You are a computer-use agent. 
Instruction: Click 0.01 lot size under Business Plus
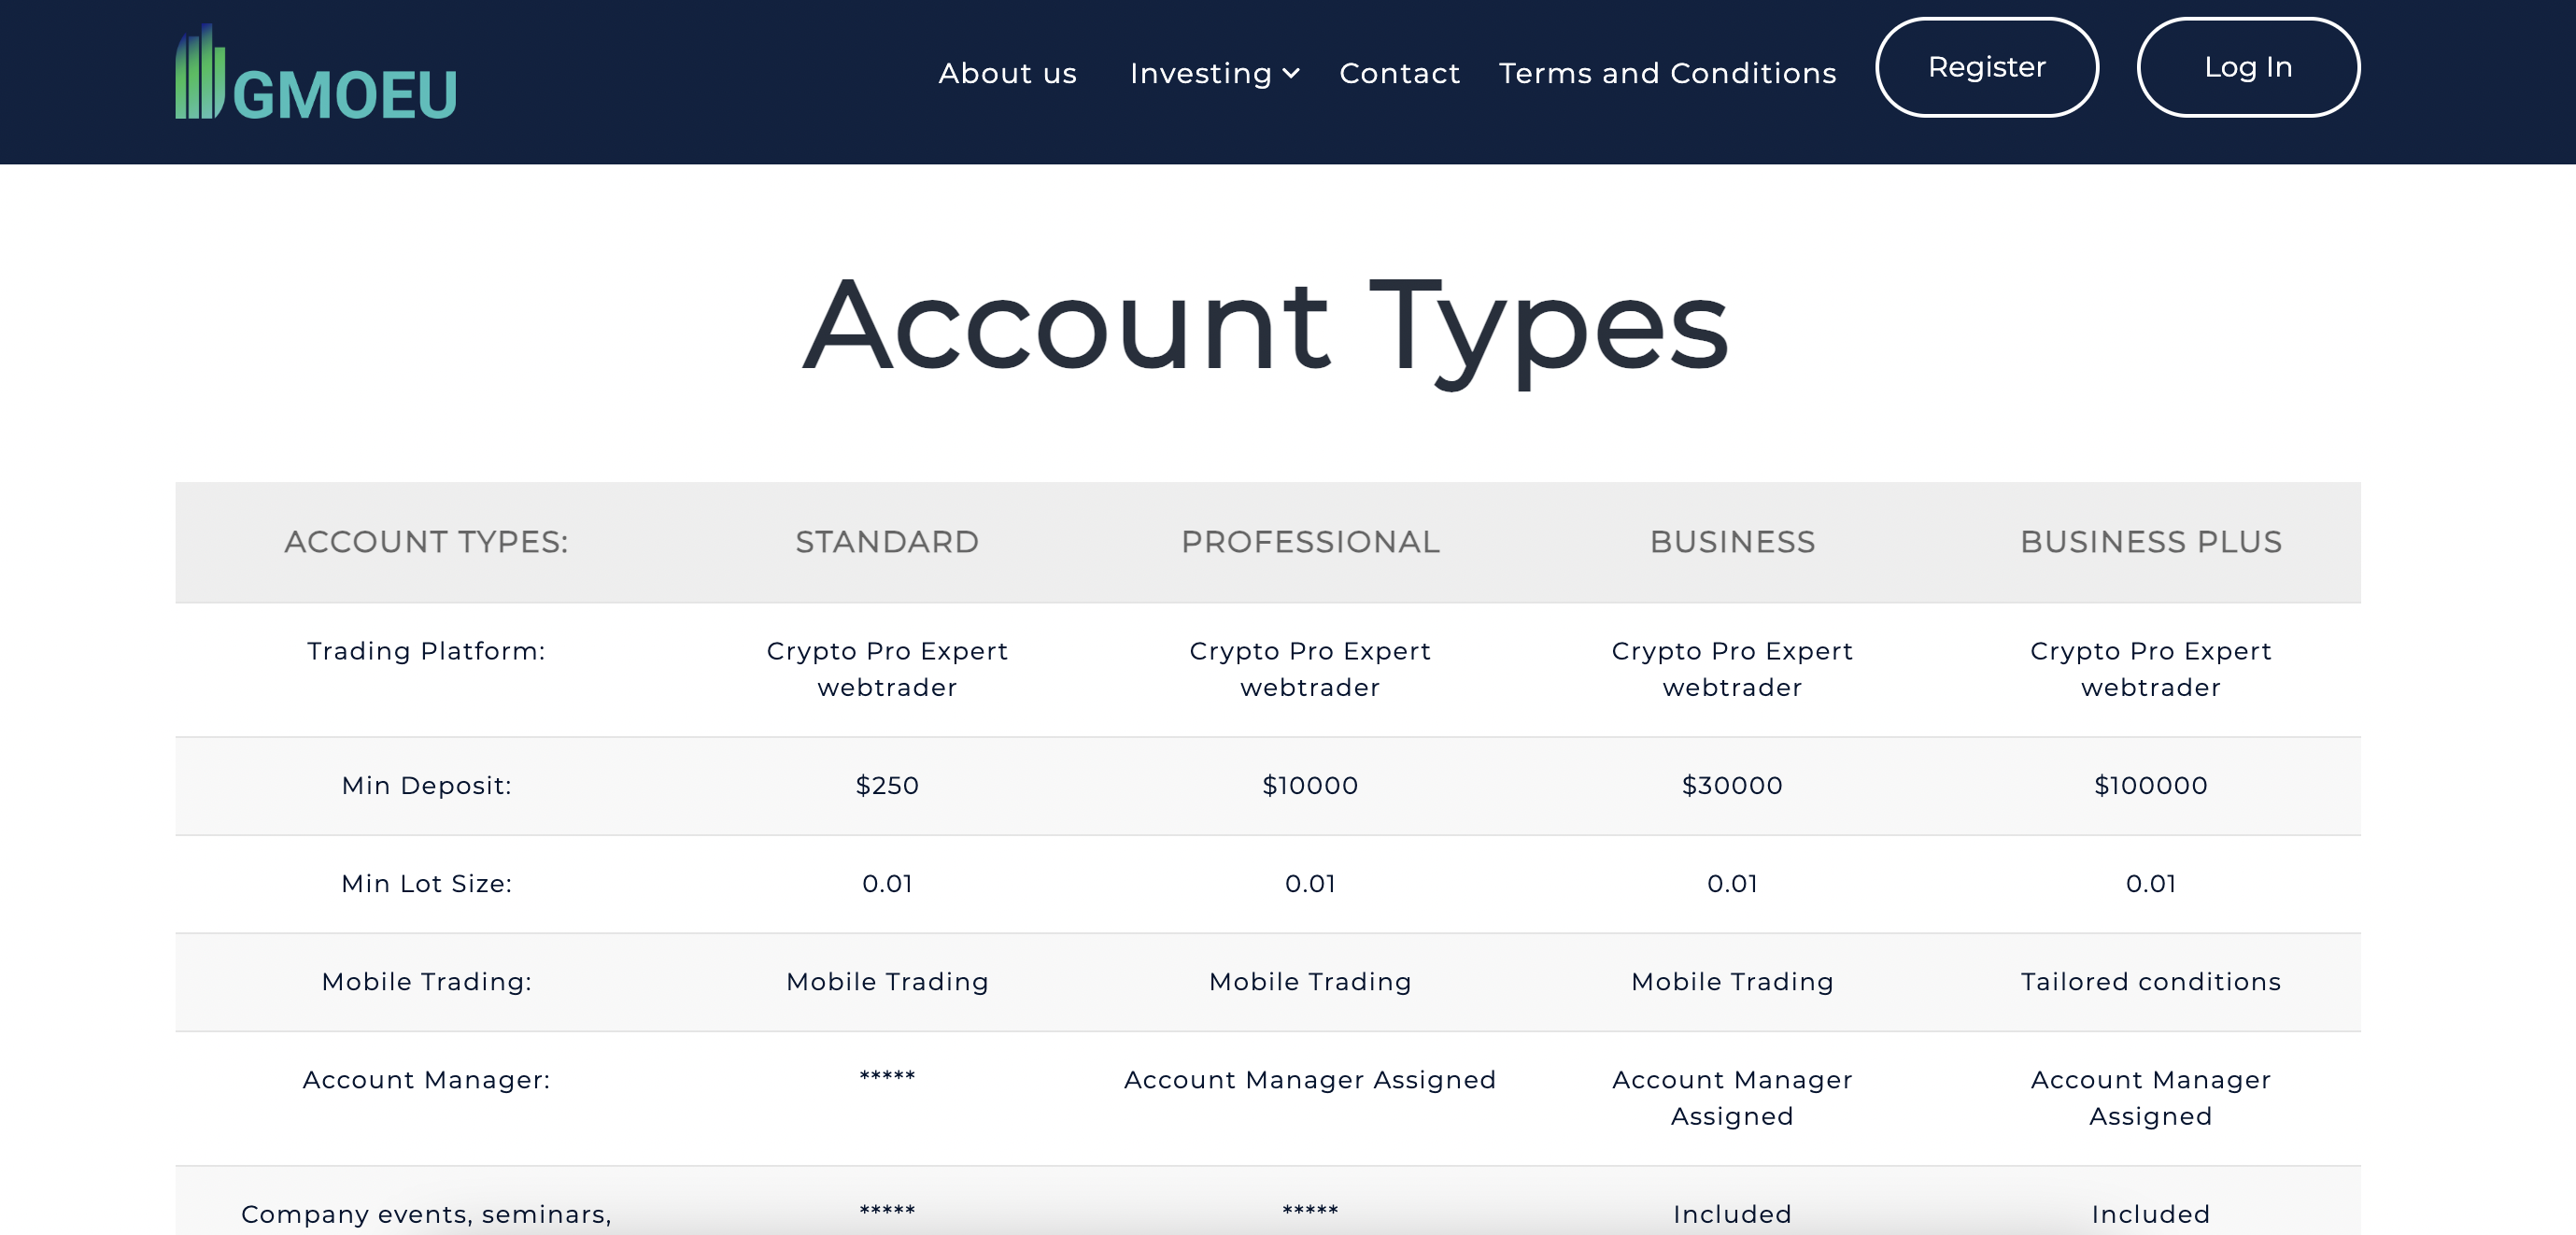tap(2151, 883)
